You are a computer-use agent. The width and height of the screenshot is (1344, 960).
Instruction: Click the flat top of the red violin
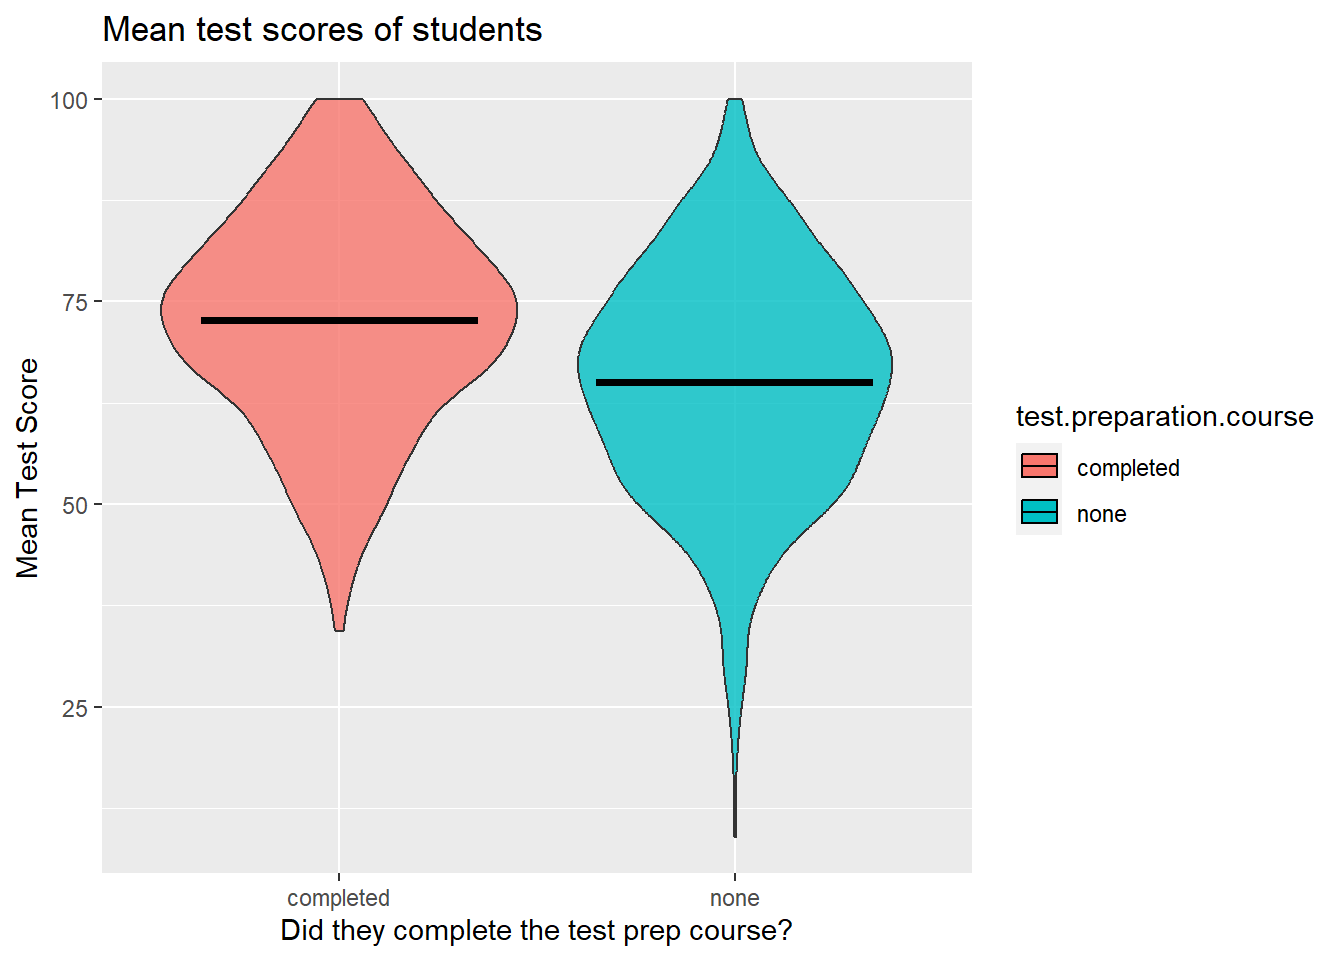339,101
